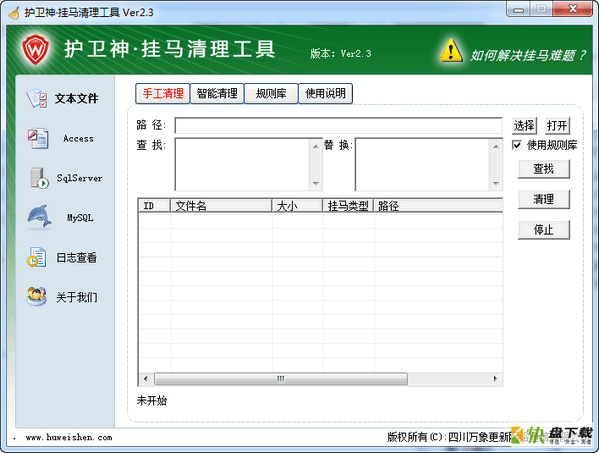Click the 清理 clean button
Viewport: 599px width, 453px height.
pyautogui.click(x=544, y=199)
